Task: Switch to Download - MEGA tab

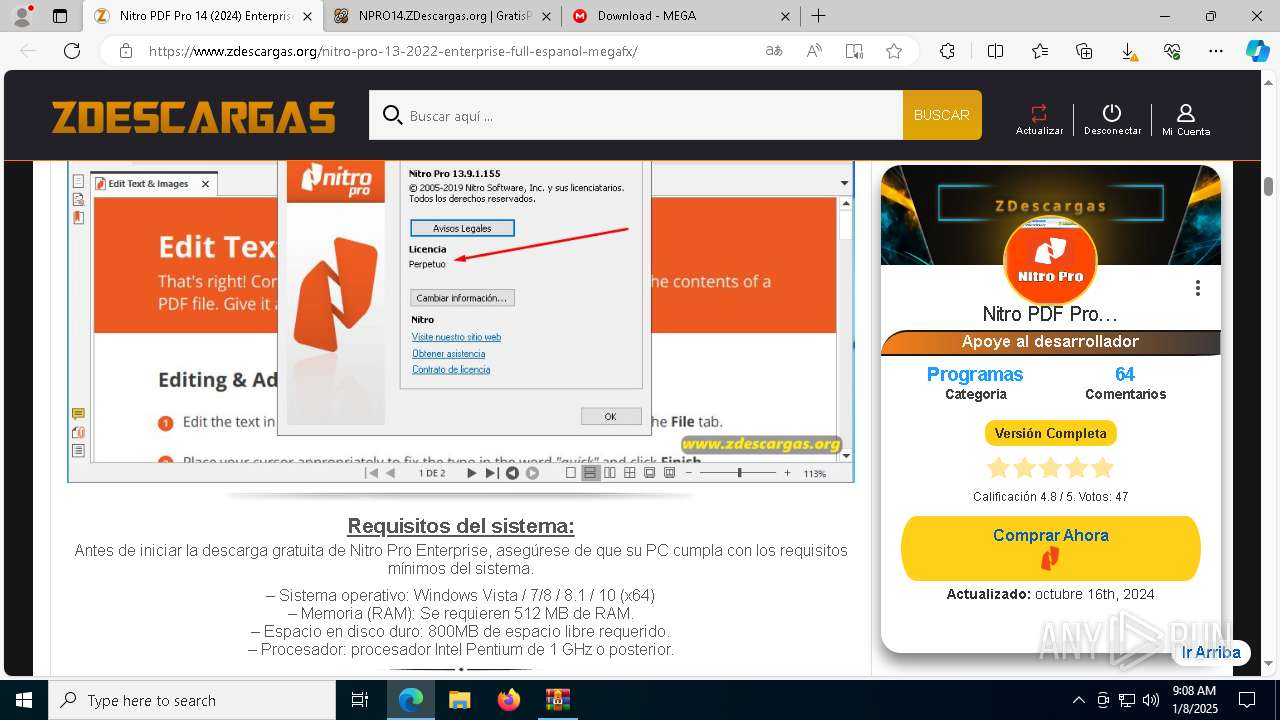Action: point(680,16)
